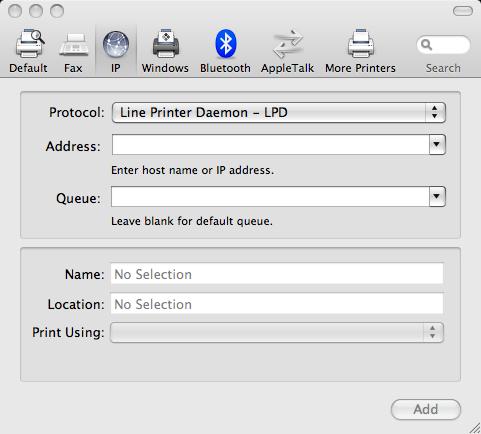
Task: Open the Default printer browser icon
Action: coord(29,44)
